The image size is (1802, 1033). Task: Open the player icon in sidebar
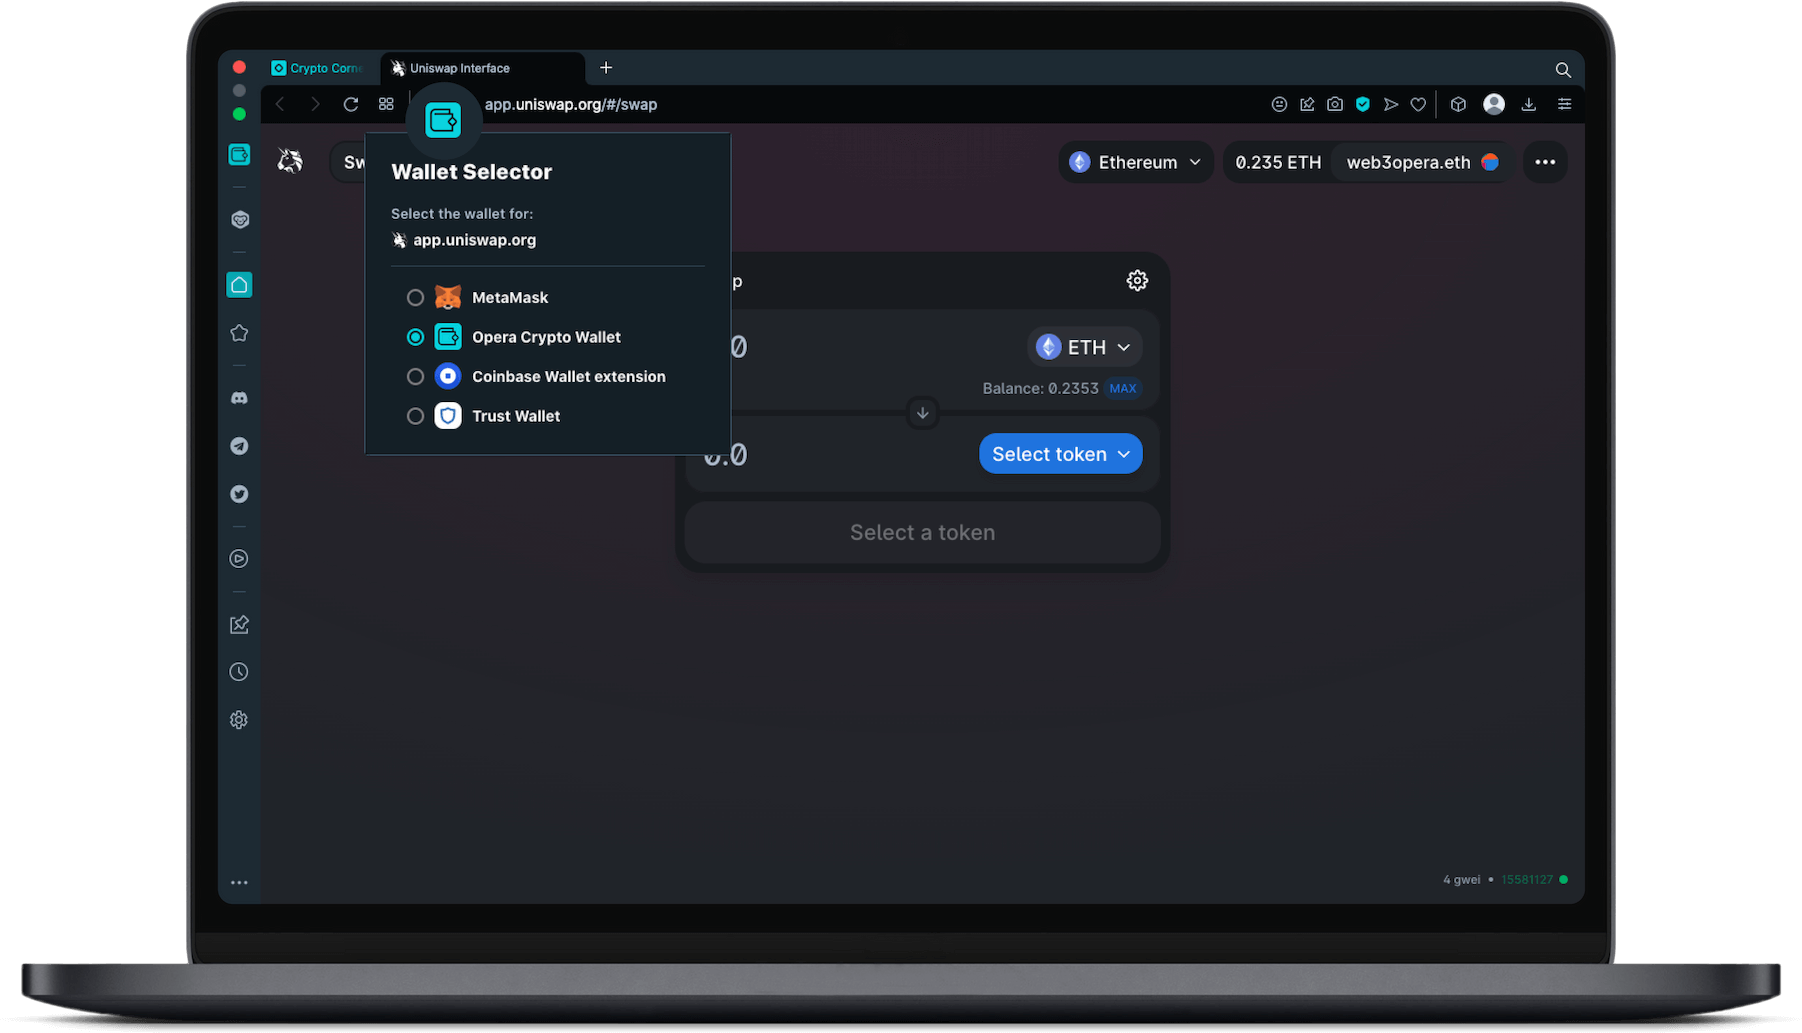(x=239, y=559)
